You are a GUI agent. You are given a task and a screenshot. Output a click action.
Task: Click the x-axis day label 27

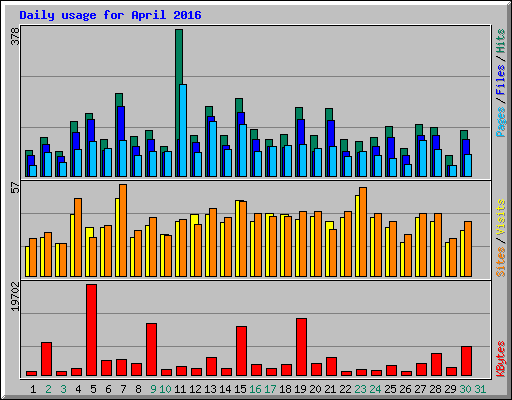(x=420, y=389)
